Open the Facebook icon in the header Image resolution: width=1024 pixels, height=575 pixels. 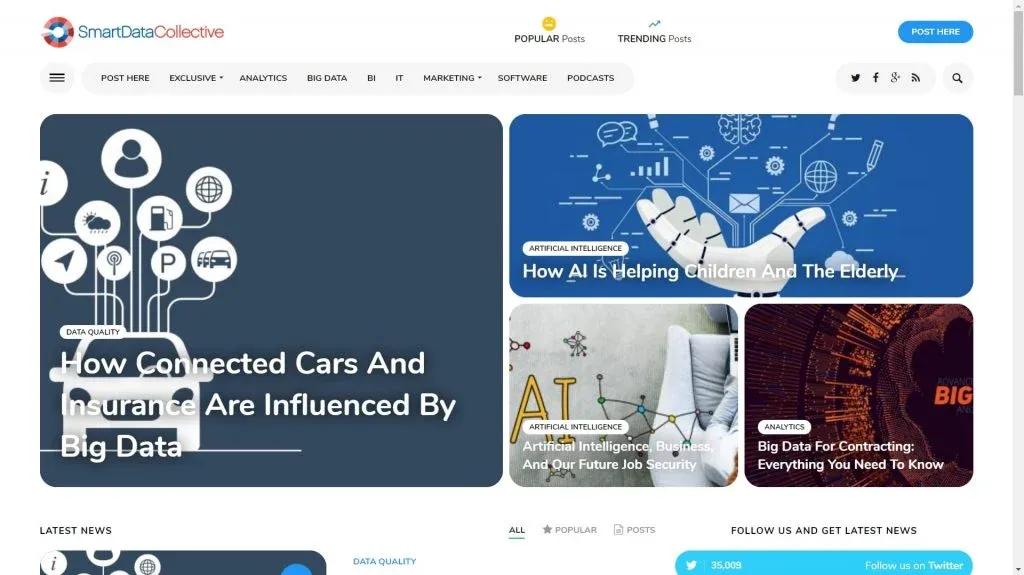pos(875,78)
